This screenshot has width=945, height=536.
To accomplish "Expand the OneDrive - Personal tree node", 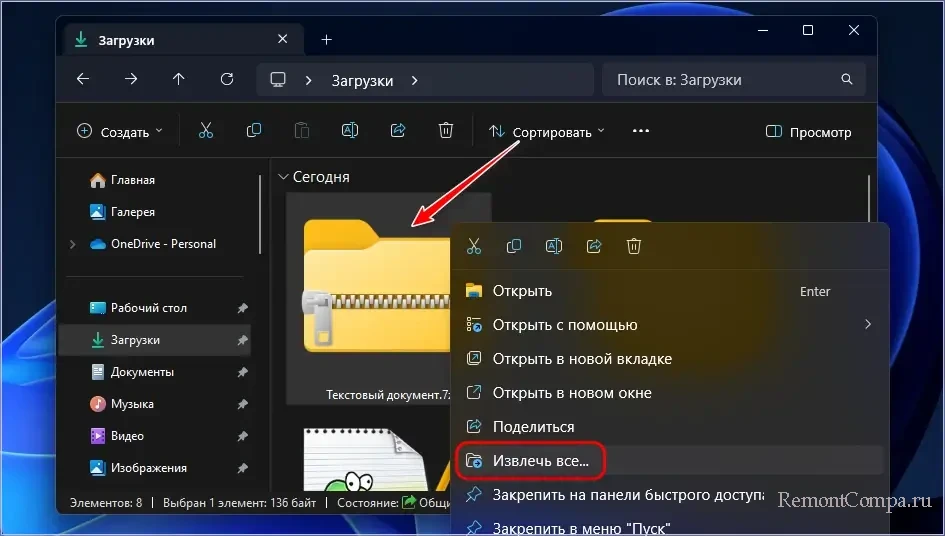I will tap(72, 244).
